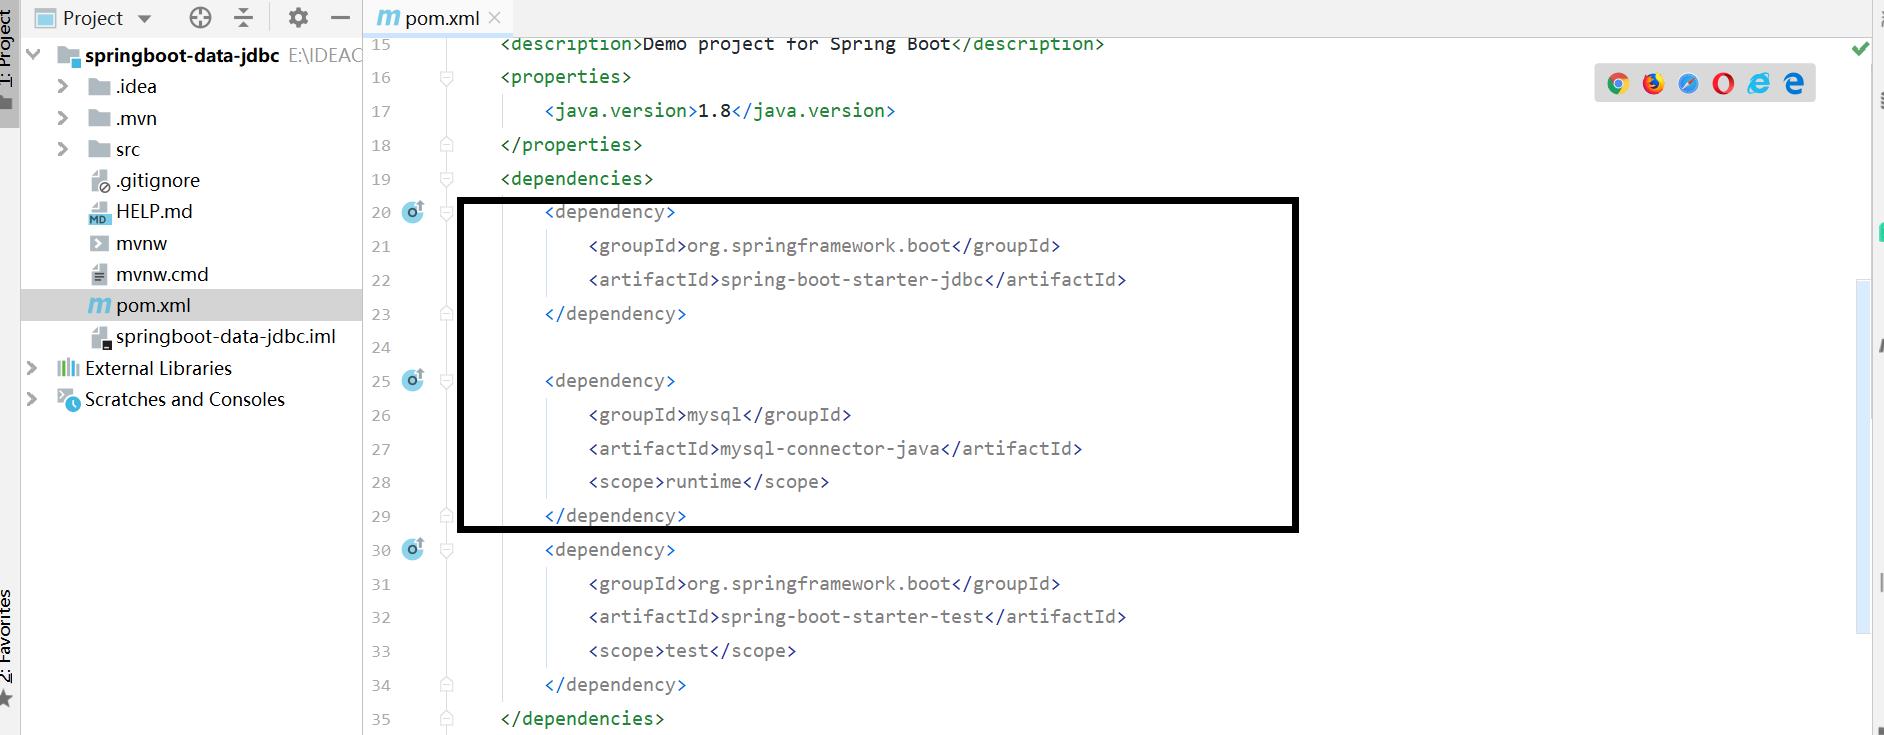Image resolution: width=1884 pixels, height=735 pixels.
Task: Click text spring-boot-starter-jdbc on line 22
Action: point(852,280)
